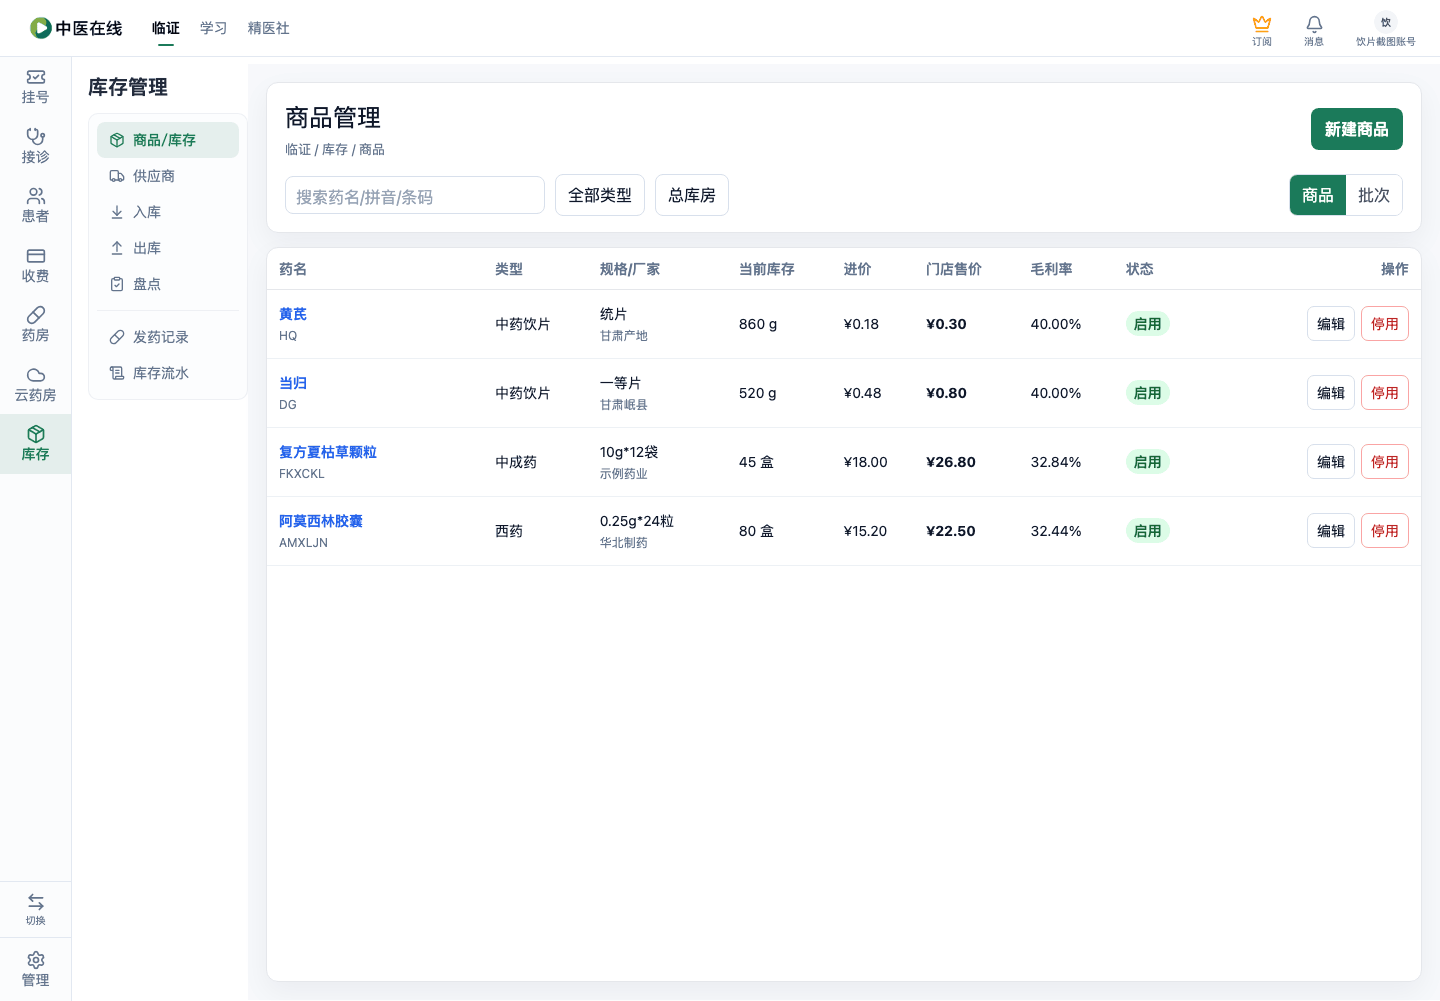Click the ¥0.48 purchase price cell
This screenshot has width=1440, height=1001.
[x=863, y=393]
